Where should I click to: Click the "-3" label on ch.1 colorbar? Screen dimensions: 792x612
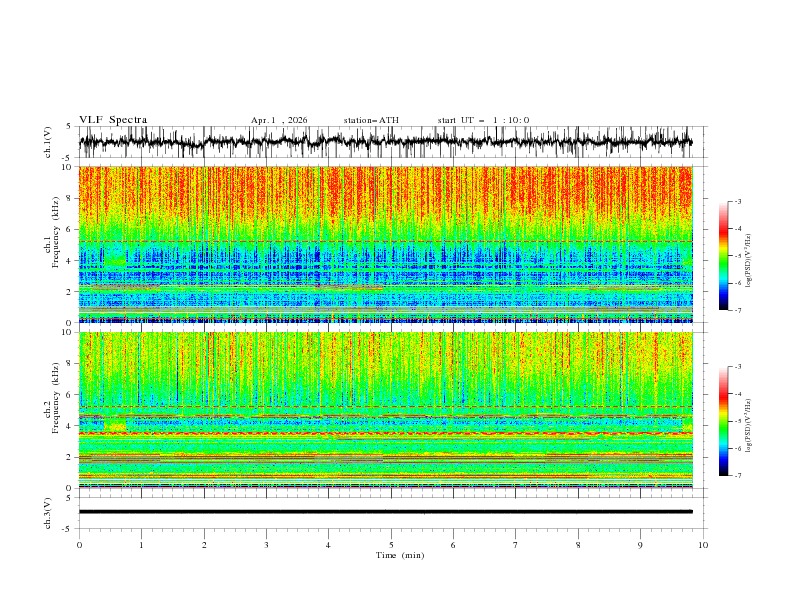[x=738, y=201]
